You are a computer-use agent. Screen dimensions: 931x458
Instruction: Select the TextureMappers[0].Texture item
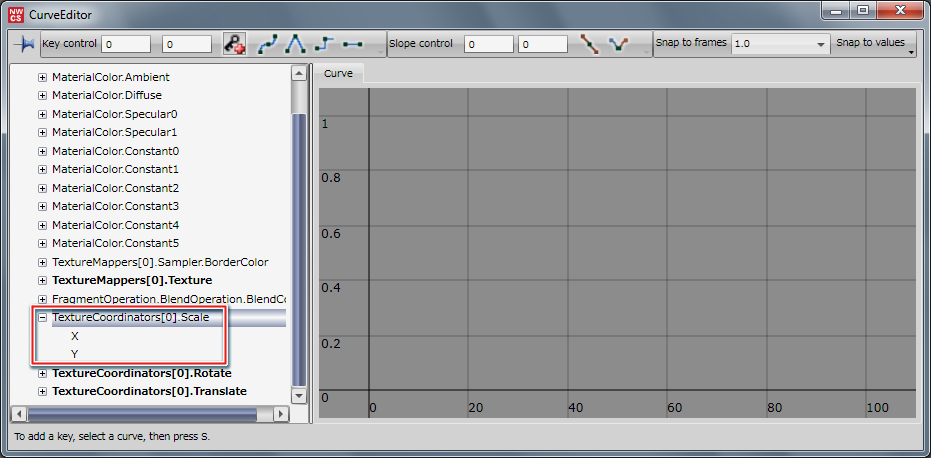[x=131, y=280]
